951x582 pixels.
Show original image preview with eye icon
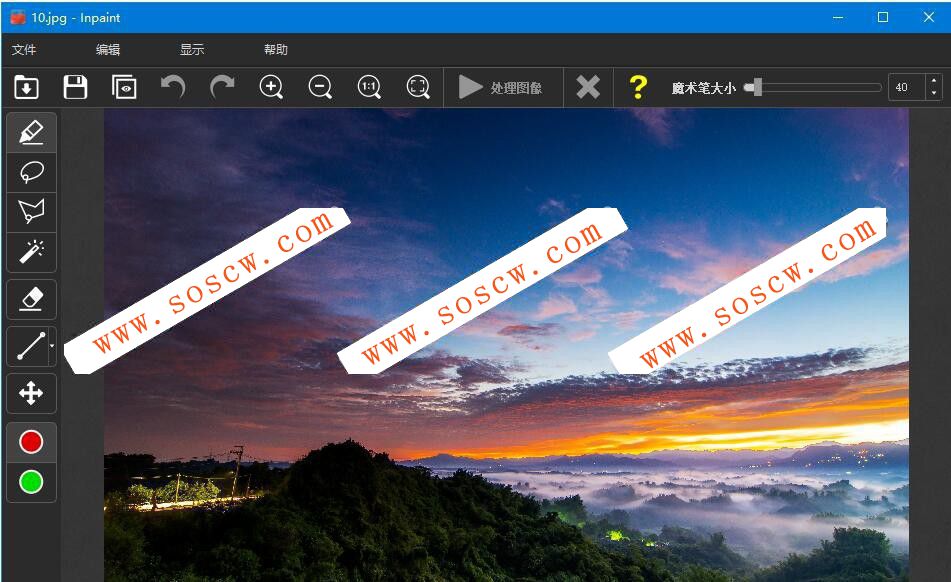tap(124, 87)
